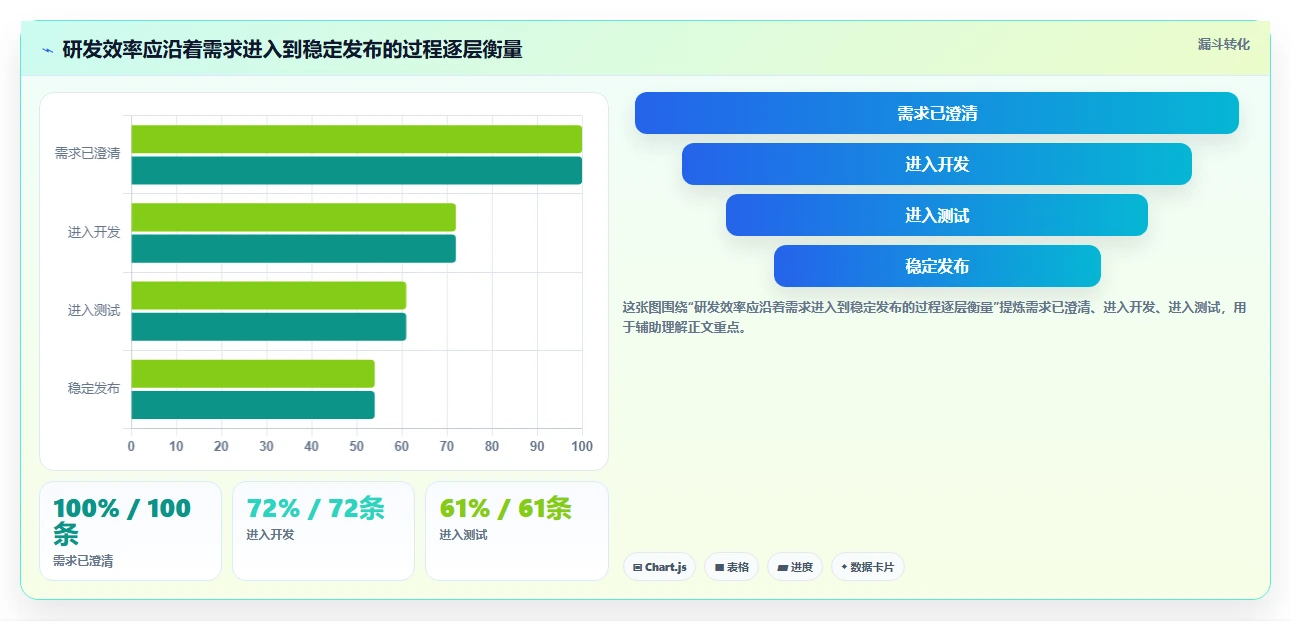The image size is (1291, 621).
Task: Click the 72% / 72条 stat card
Action: tap(323, 531)
